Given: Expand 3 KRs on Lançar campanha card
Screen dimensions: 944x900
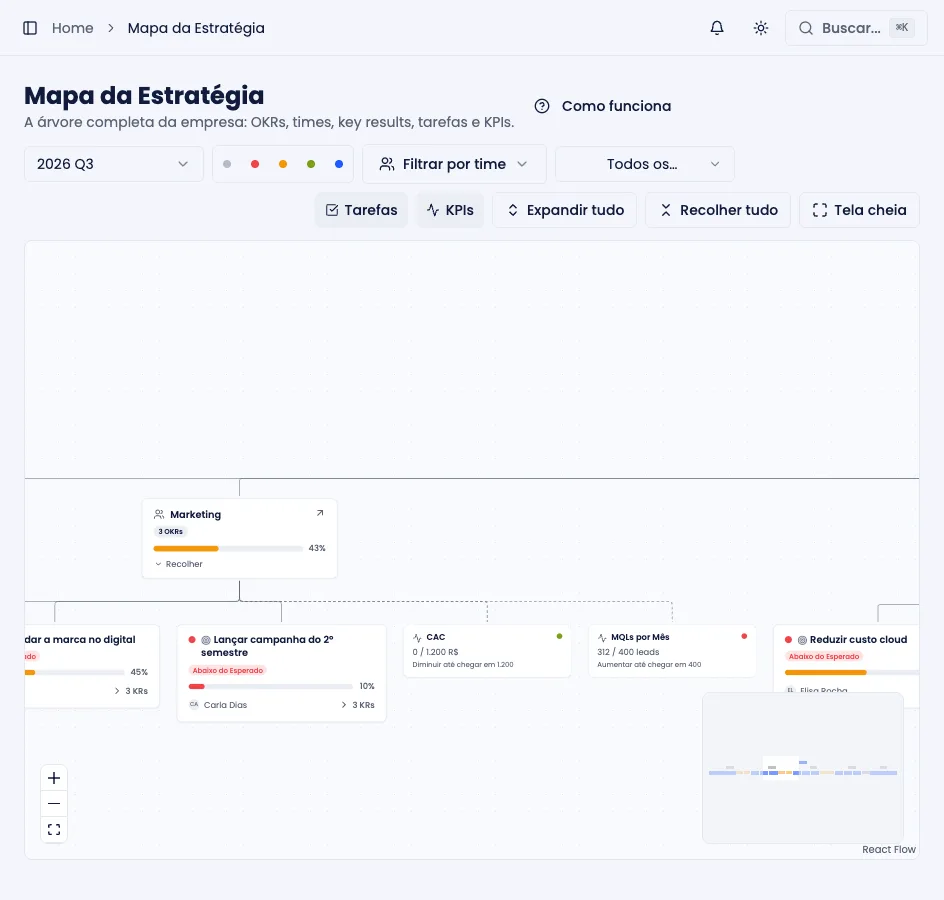Looking at the screenshot, I should 358,705.
